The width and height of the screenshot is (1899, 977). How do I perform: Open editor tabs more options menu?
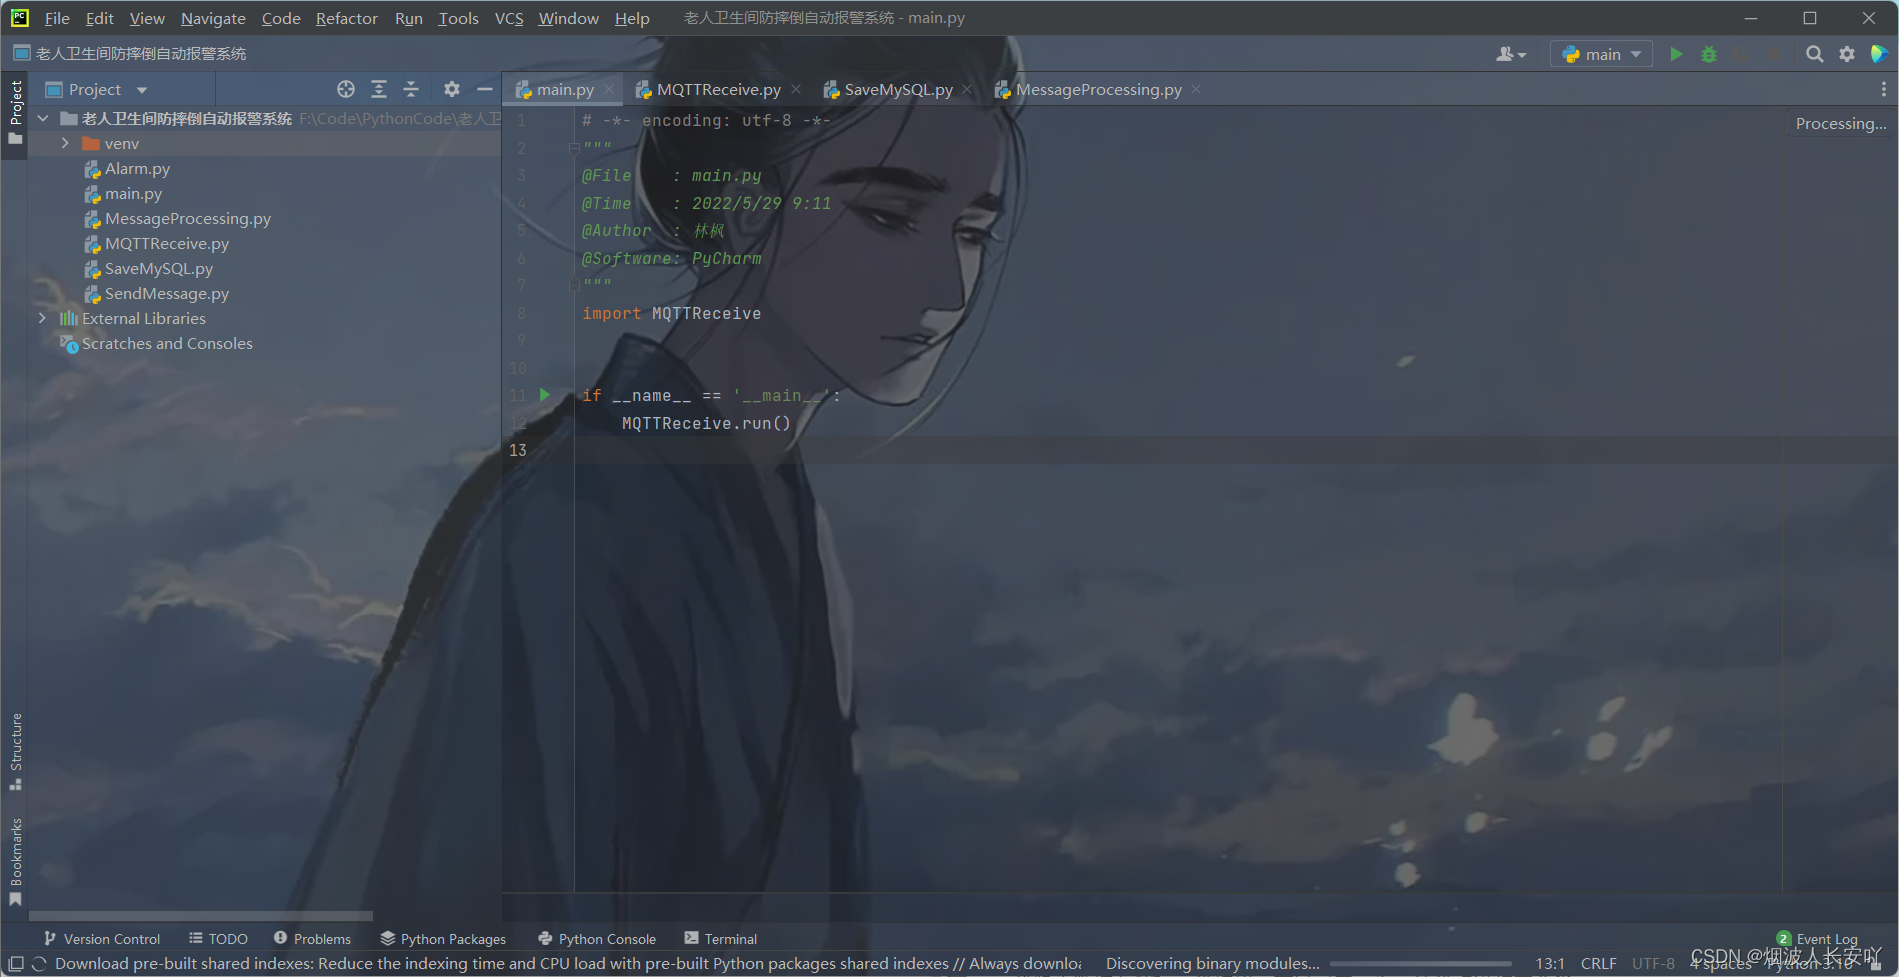pos(1884,89)
